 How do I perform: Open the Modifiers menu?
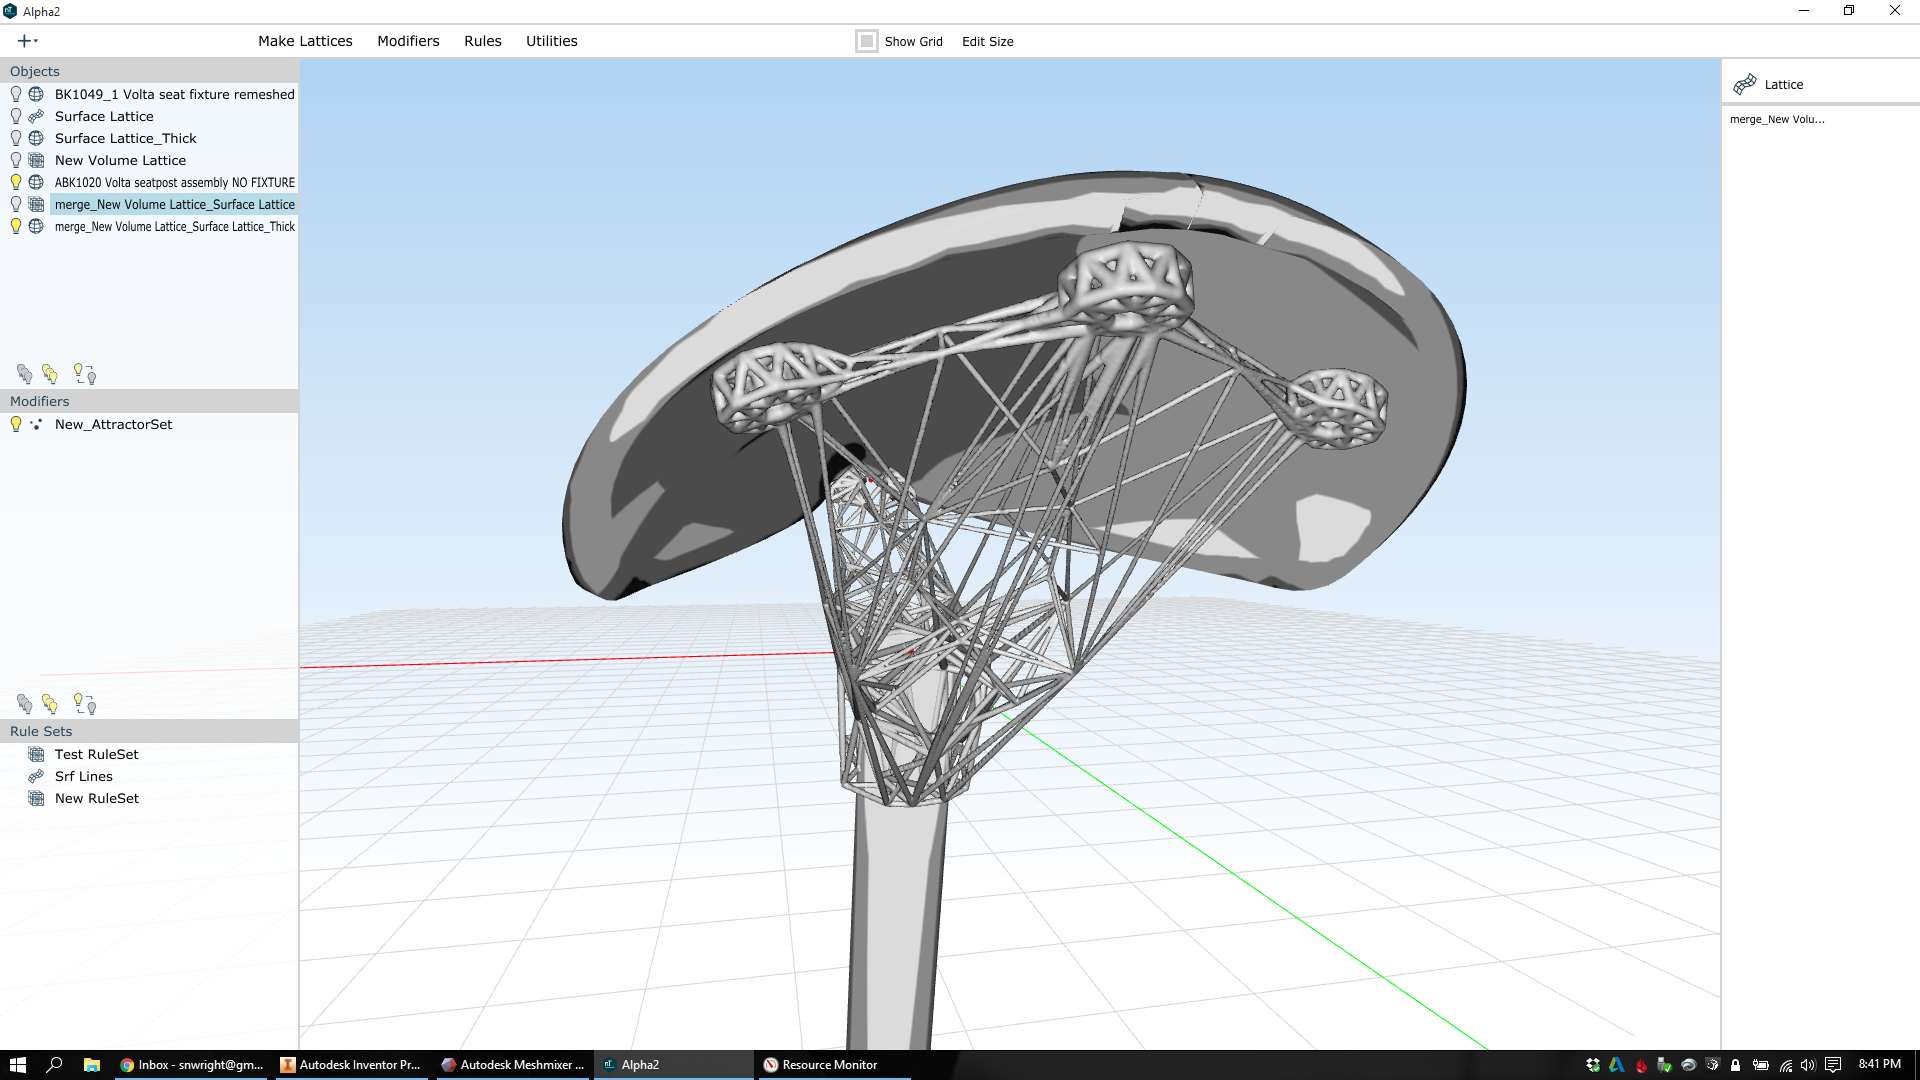tap(408, 41)
